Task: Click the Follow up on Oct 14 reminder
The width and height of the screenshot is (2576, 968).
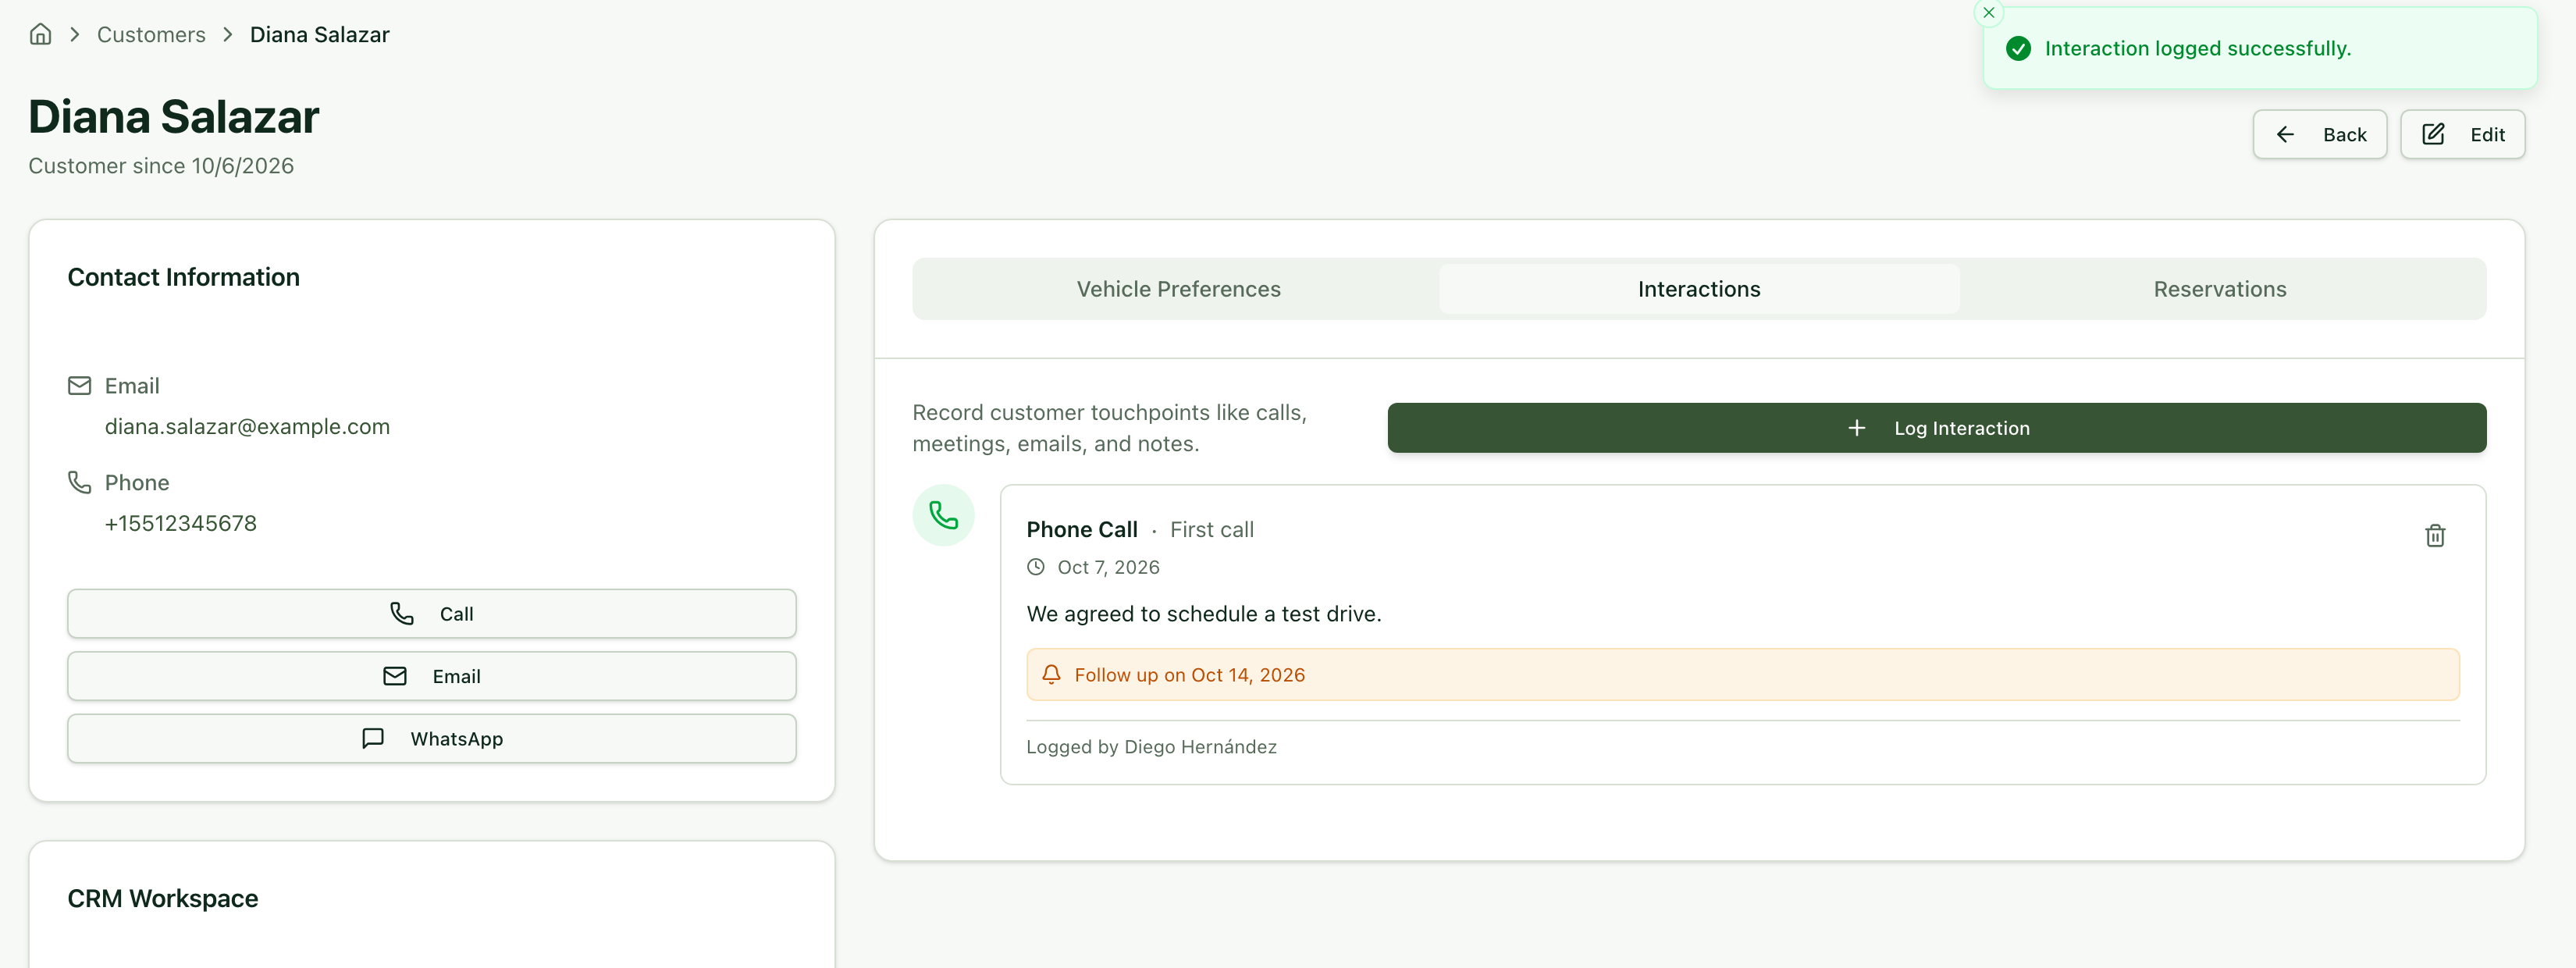Action: pos(1742,675)
